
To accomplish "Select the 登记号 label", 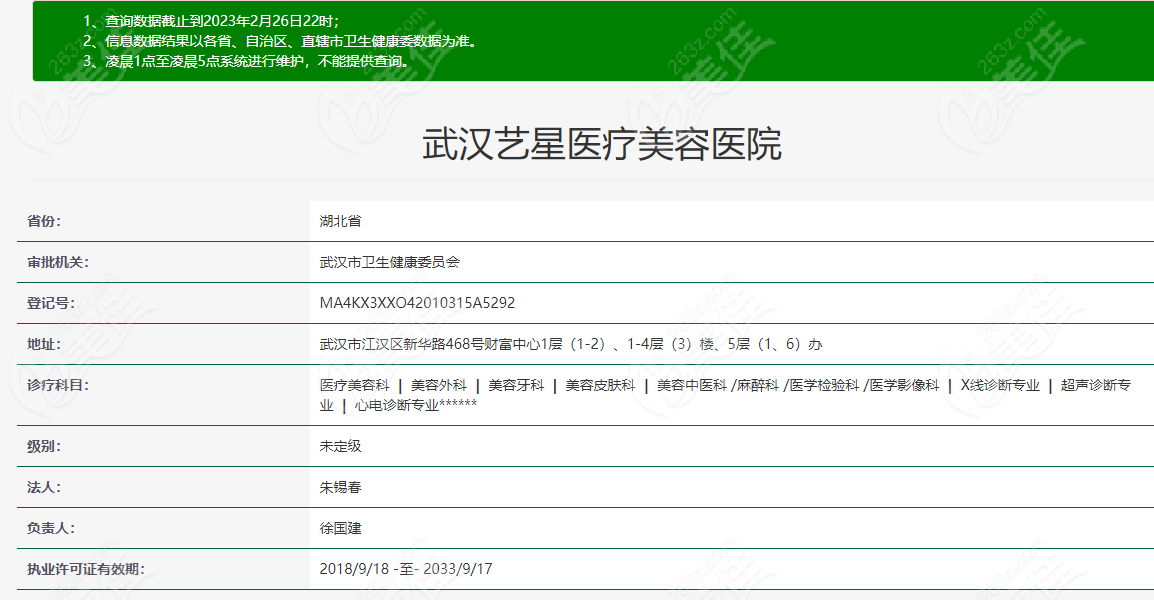I will pyautogui.click(x=51, y=303).
